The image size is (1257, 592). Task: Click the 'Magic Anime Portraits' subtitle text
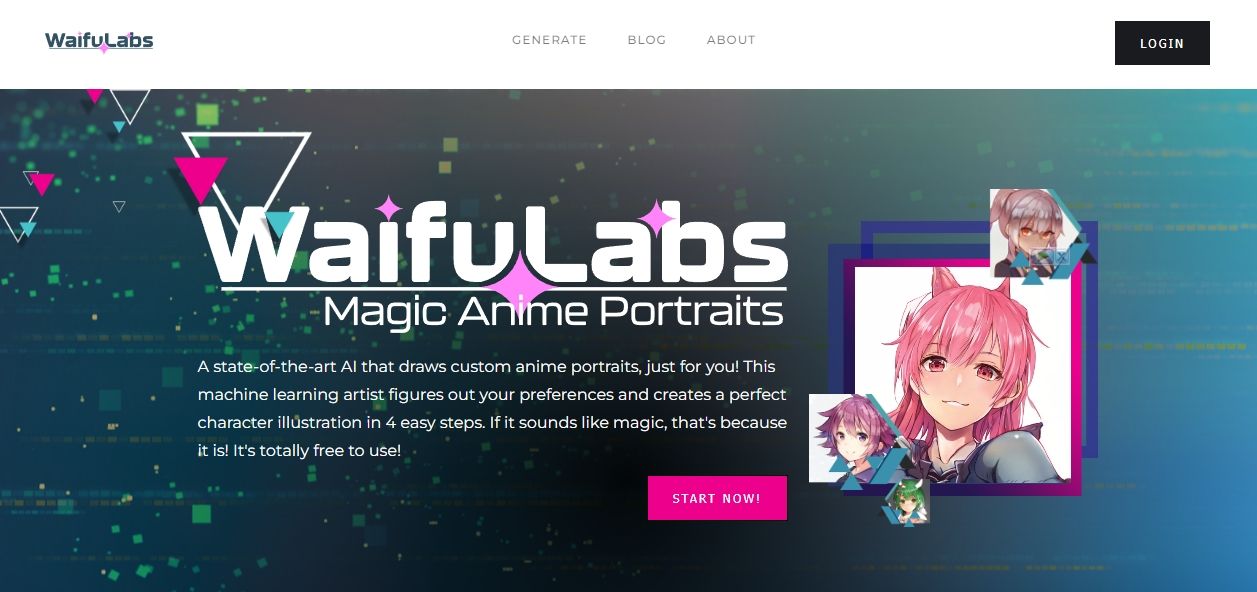pos(553,311)
